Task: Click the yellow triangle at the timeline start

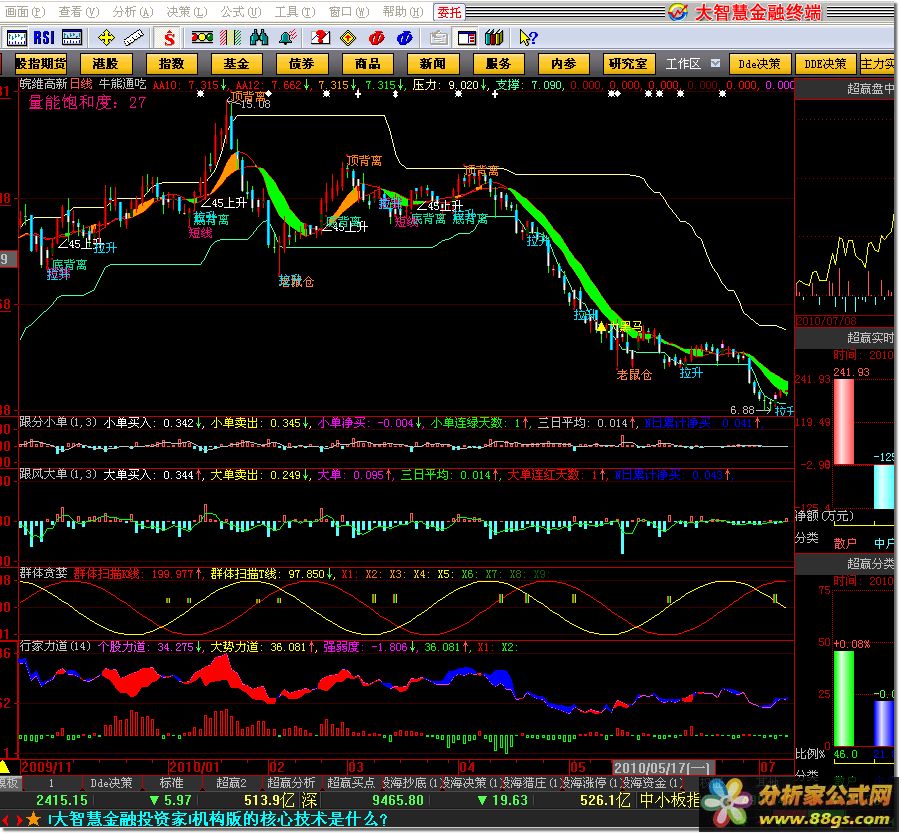Action: pos(4,766)
